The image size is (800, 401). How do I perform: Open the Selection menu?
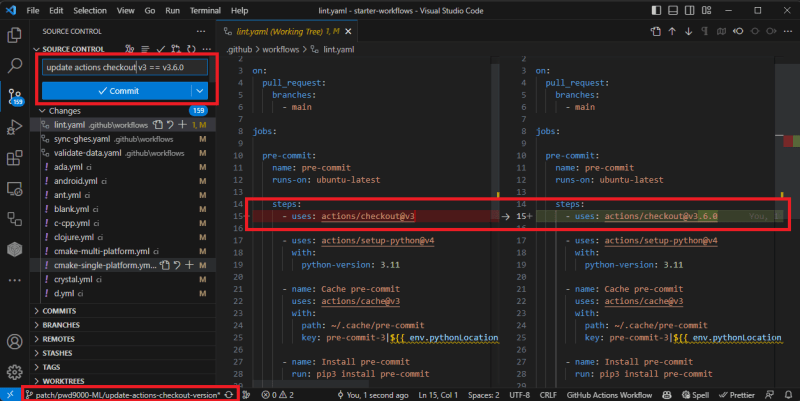coord(90,10)
